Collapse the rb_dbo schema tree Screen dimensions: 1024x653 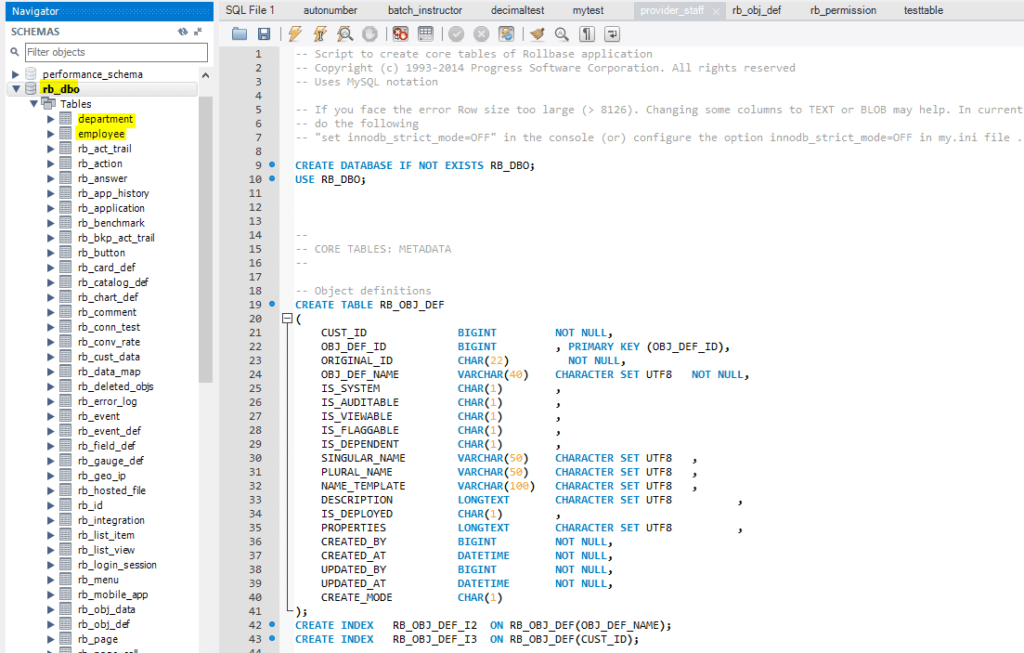16,89
